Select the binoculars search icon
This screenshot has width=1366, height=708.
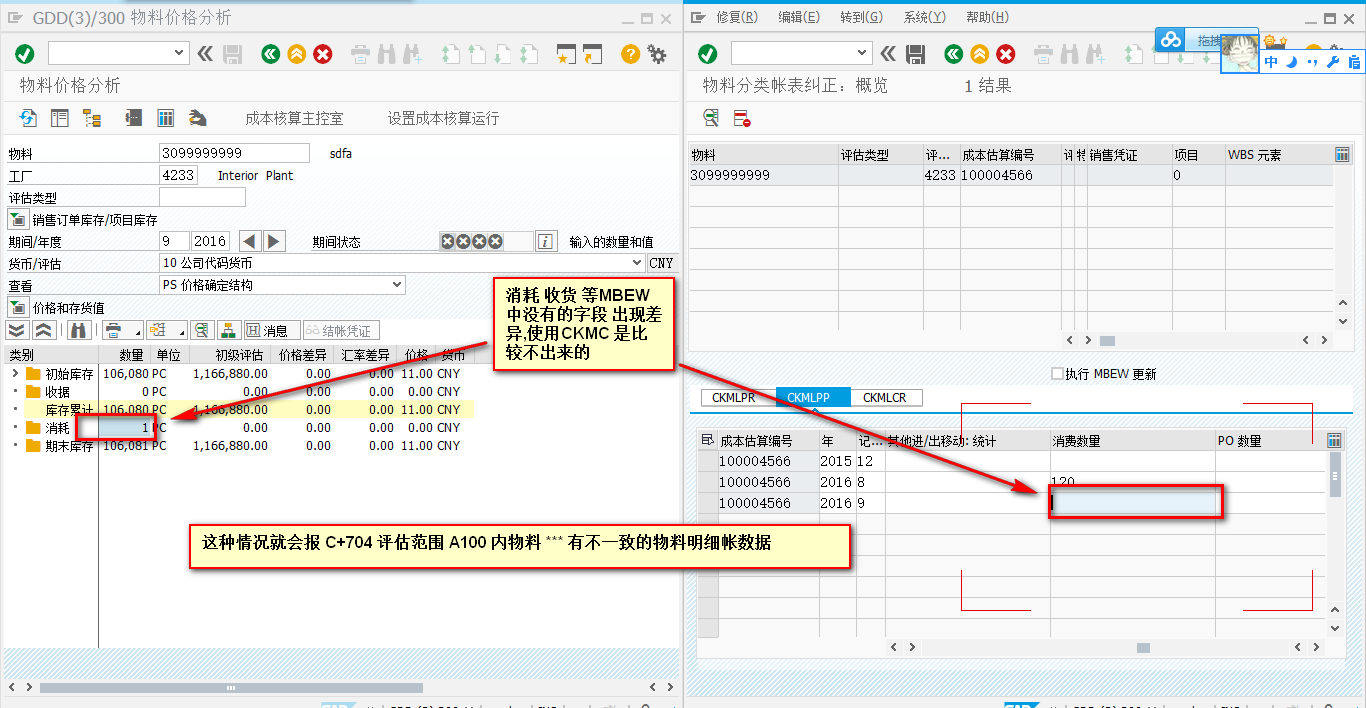80,329
